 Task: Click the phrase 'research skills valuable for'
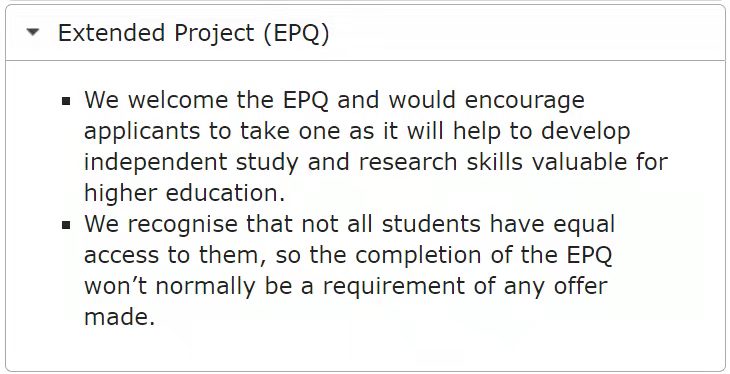pos(514,162)
